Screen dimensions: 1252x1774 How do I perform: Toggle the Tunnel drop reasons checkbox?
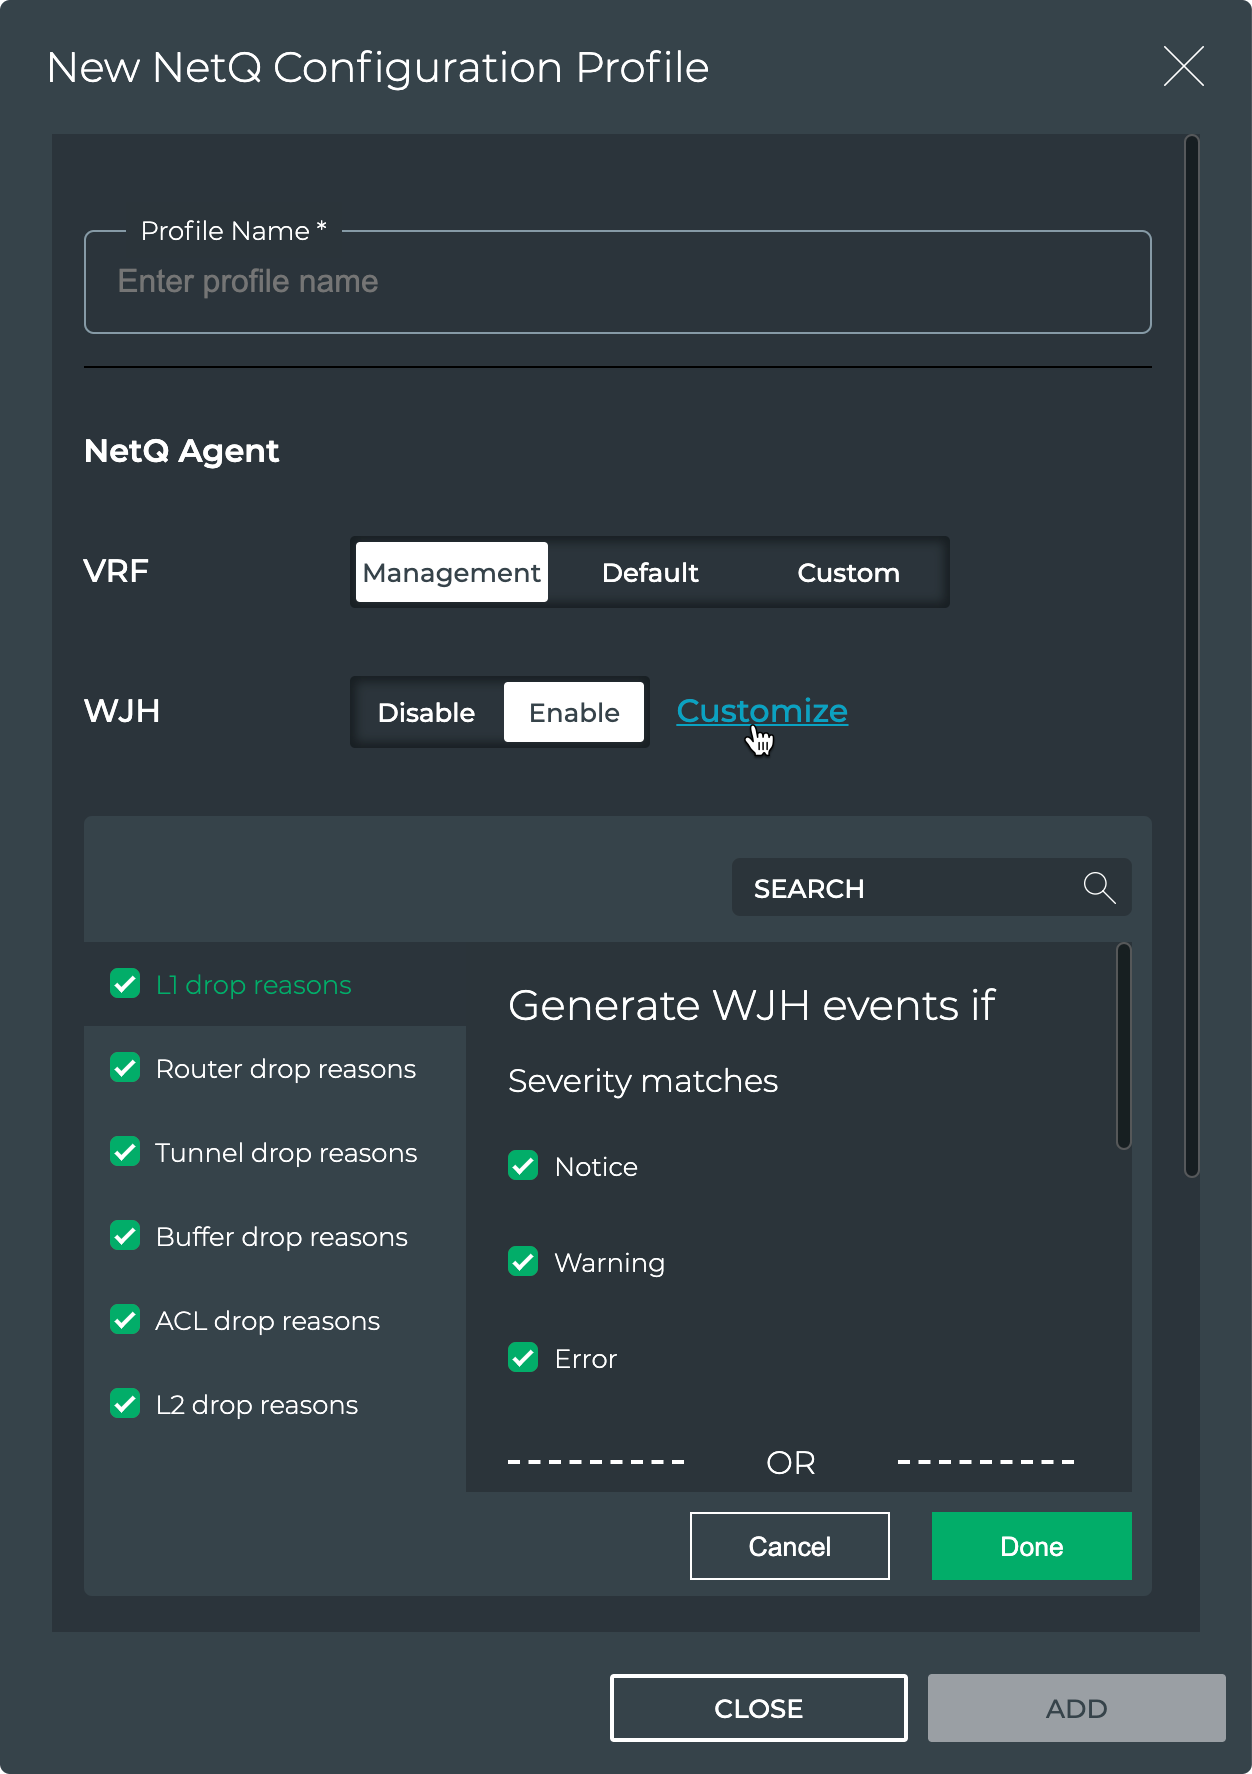125,1152
